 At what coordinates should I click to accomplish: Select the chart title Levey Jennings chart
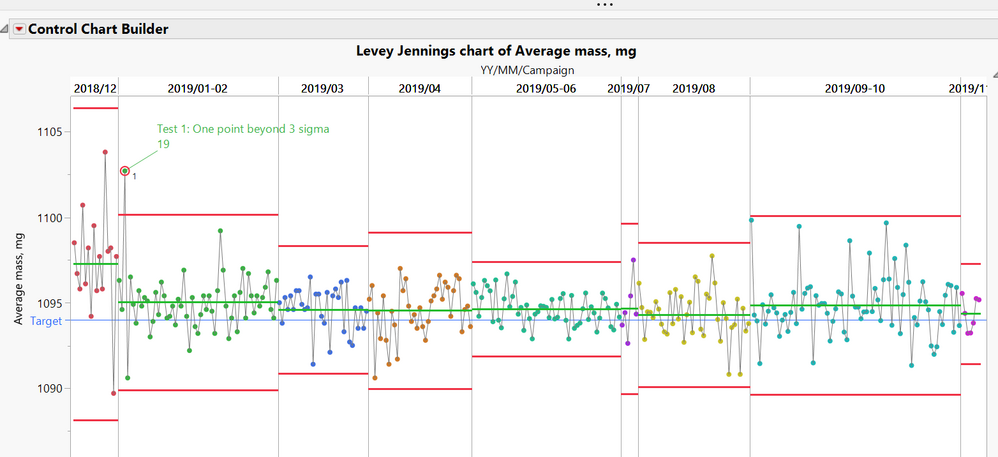point(496,52)
